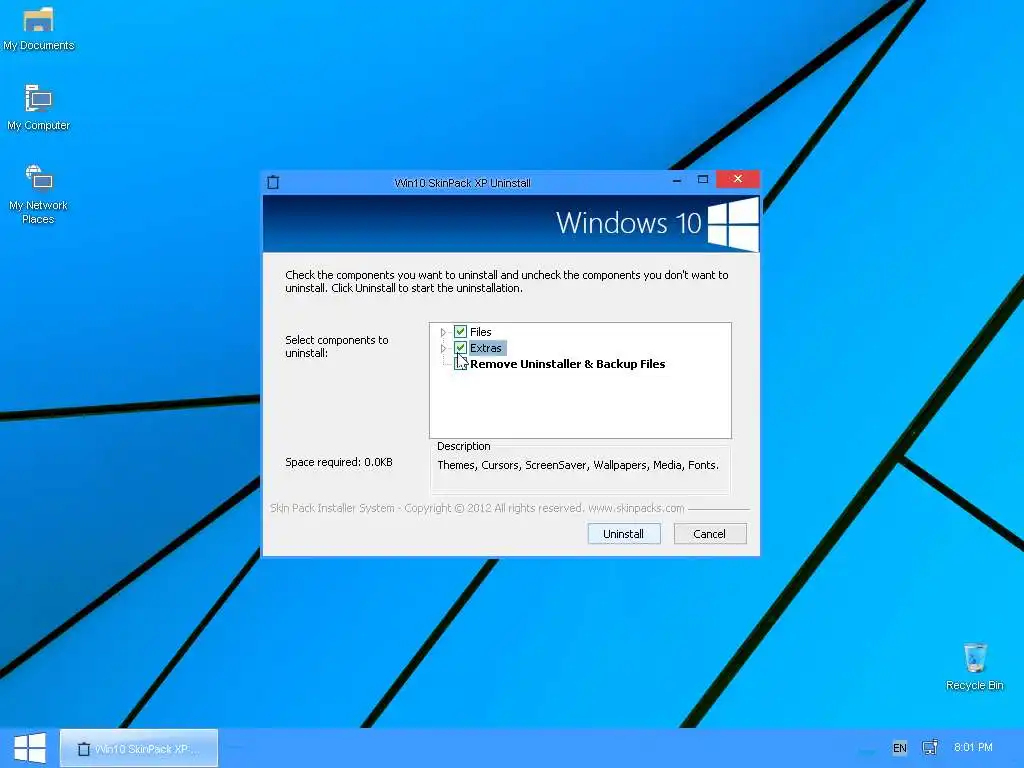Image resolution: width=1024 pixels, height=768 pixels.
Task: Click the trash icon in dialog title bar
Action: [273, 182]
